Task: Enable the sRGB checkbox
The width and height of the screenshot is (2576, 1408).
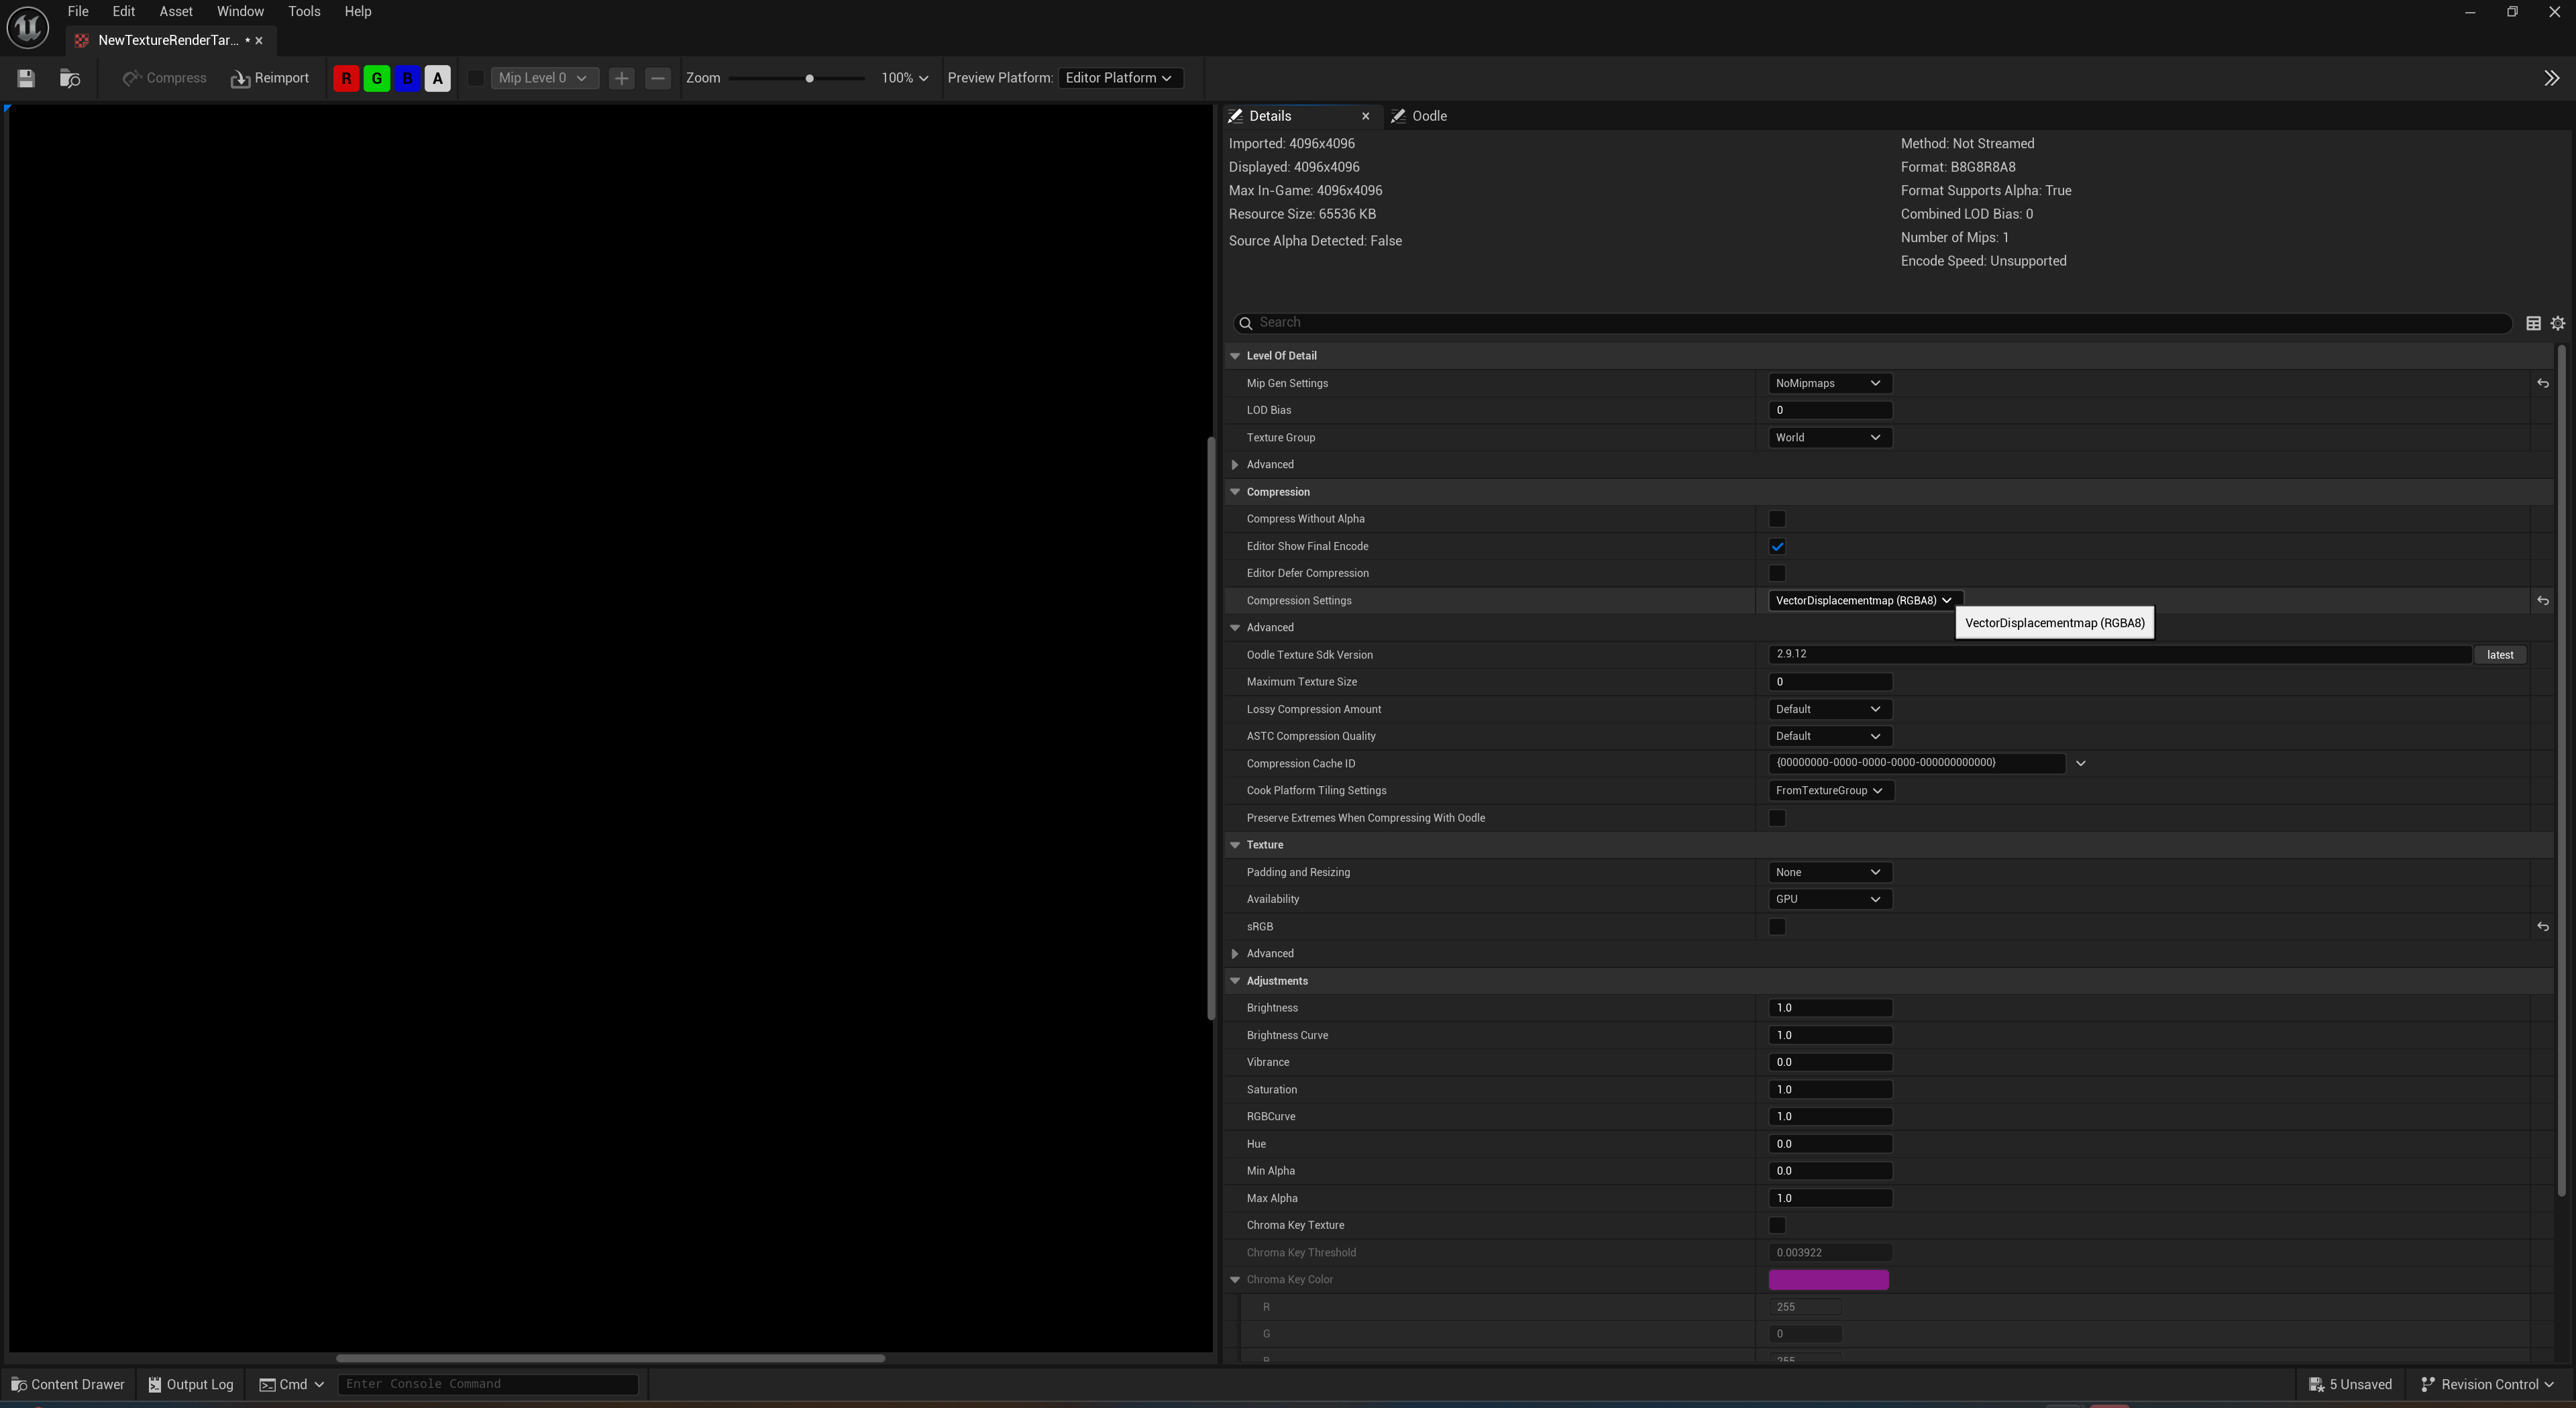Action: tap(1777, 927)
